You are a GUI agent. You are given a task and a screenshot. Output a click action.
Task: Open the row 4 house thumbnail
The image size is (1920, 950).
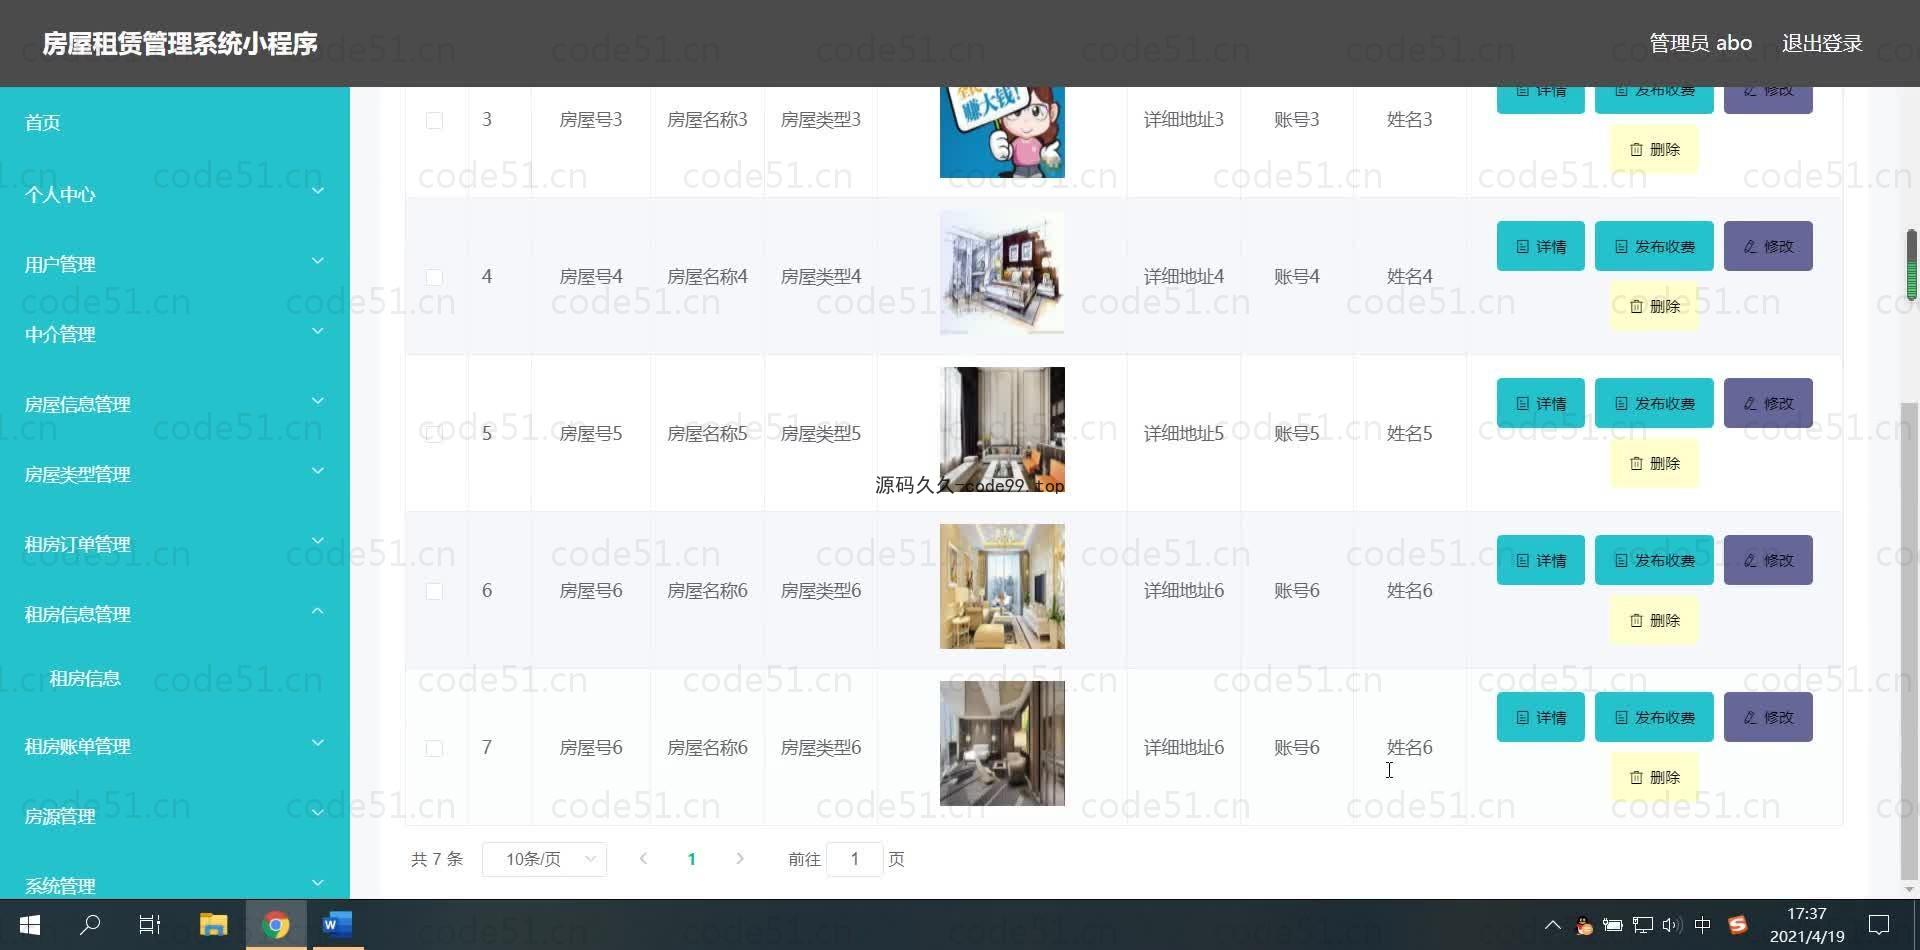[1002, 273]
